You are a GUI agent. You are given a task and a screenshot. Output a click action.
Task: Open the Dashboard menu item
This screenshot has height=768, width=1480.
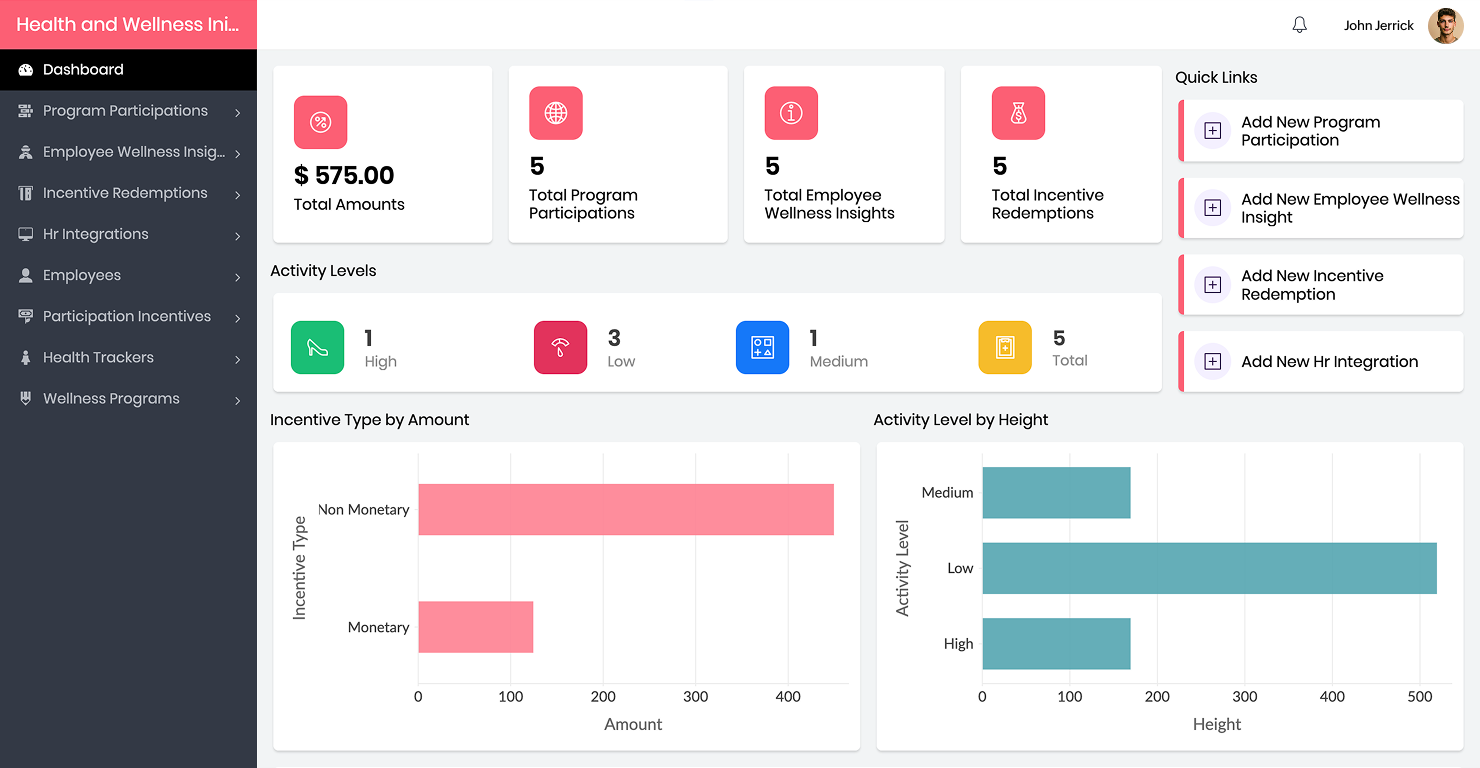[x=83, y=70]
